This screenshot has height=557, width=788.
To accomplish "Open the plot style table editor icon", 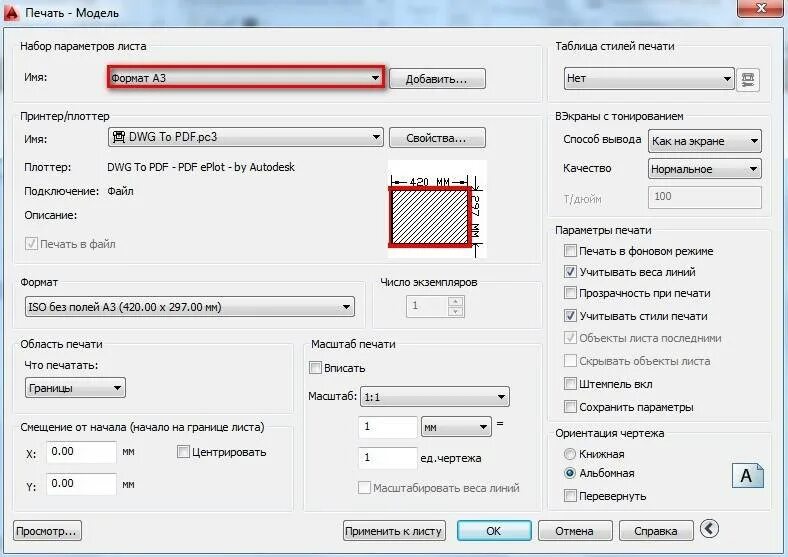I will 748,79.
